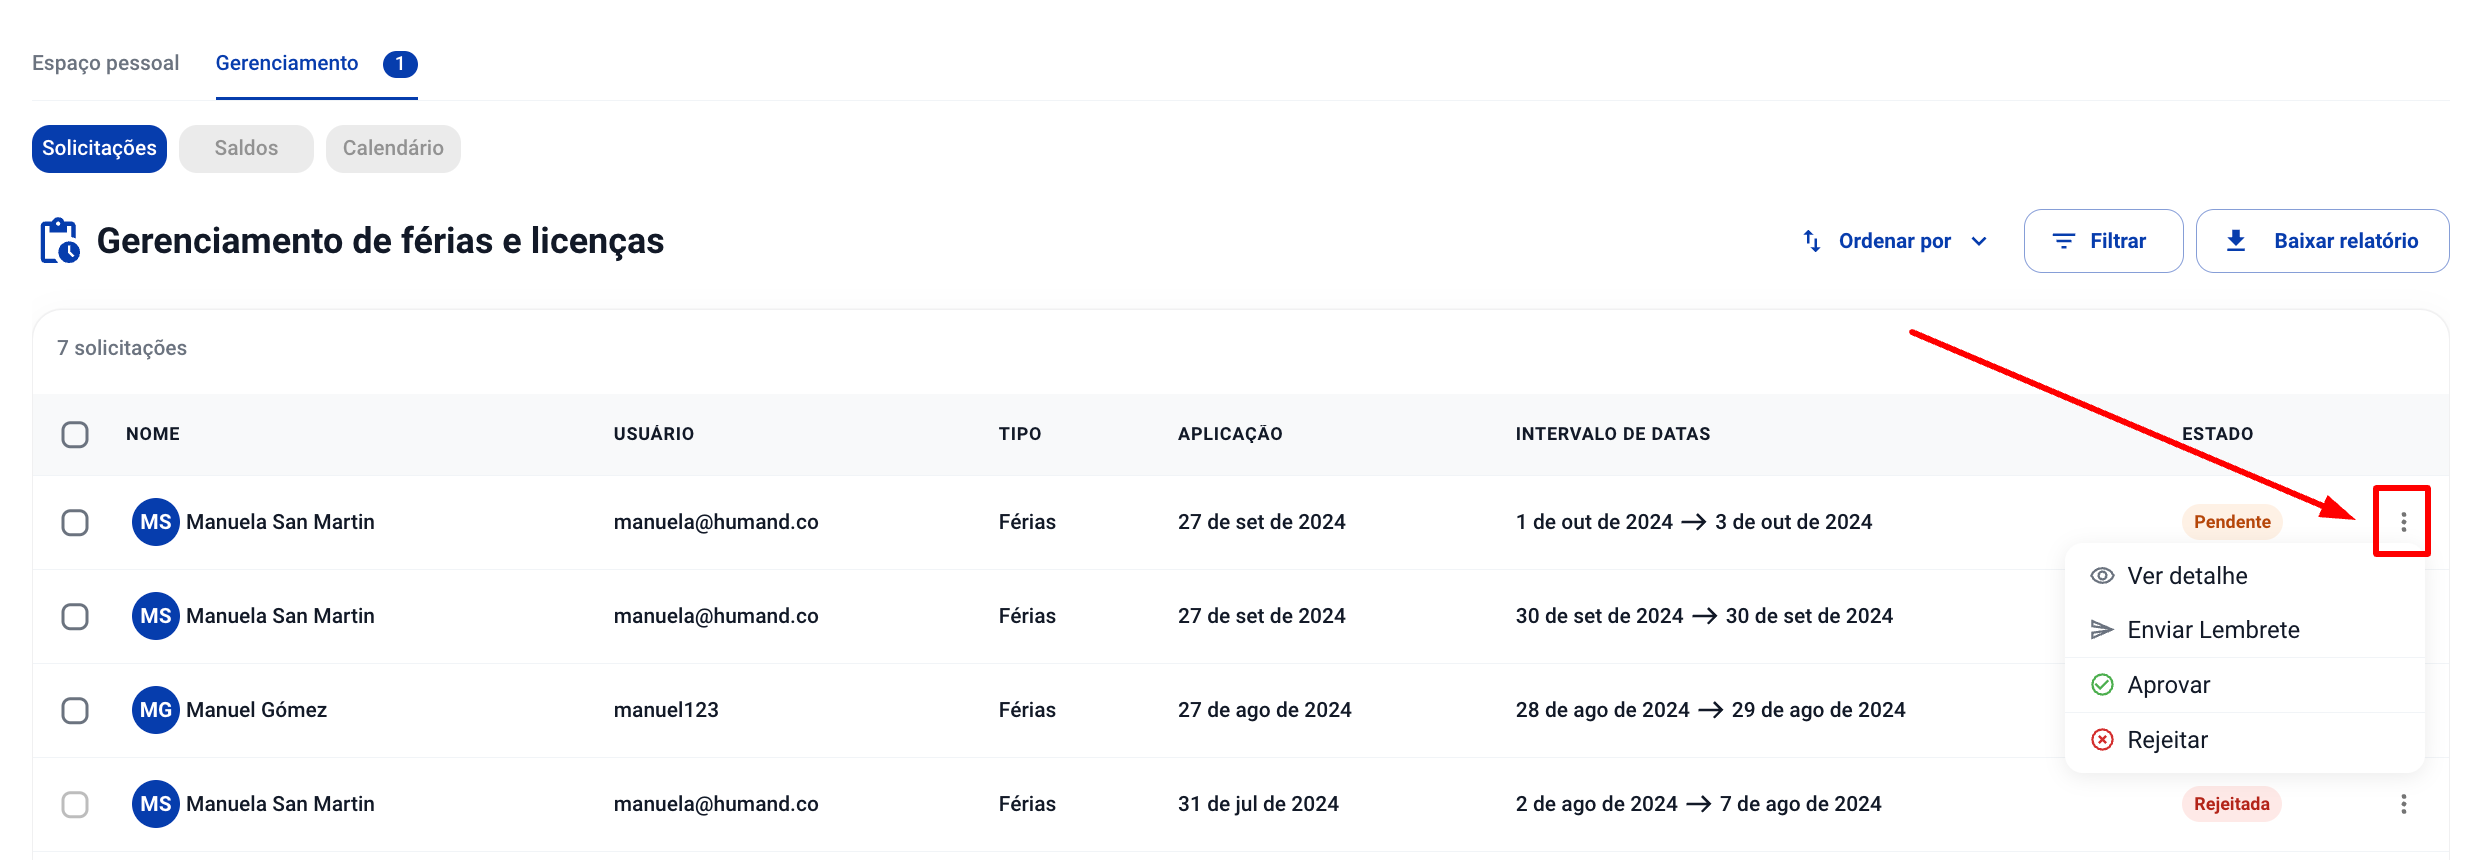
Task: Click the 7 solicitações count text
Action: point(122,348)
